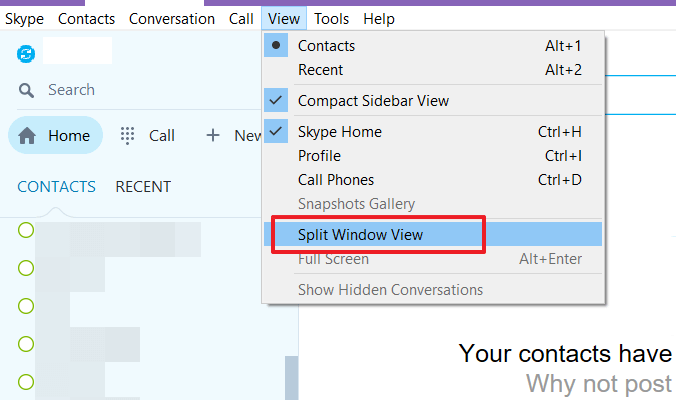Toggle Compact Sidebar View

433,101
